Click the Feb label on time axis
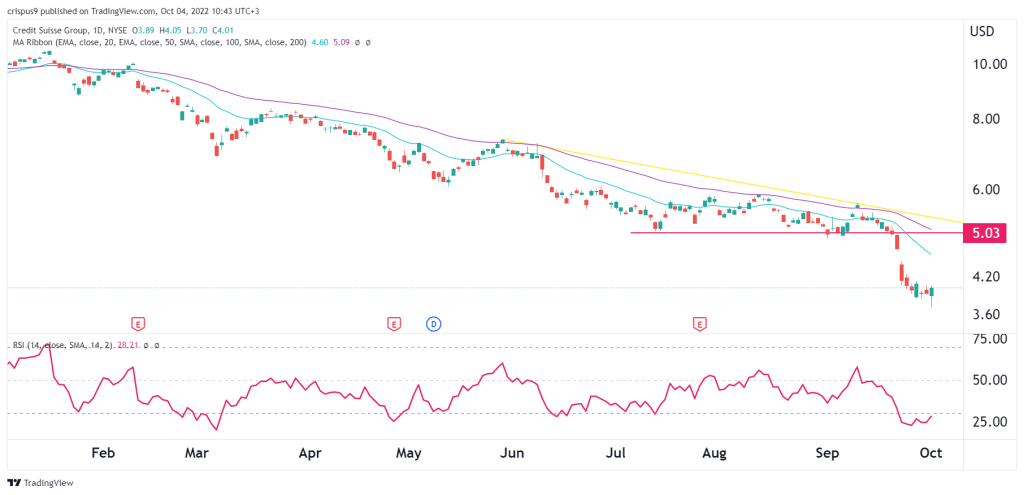The width and height of the screenshot is (1024, 495). 104,453
